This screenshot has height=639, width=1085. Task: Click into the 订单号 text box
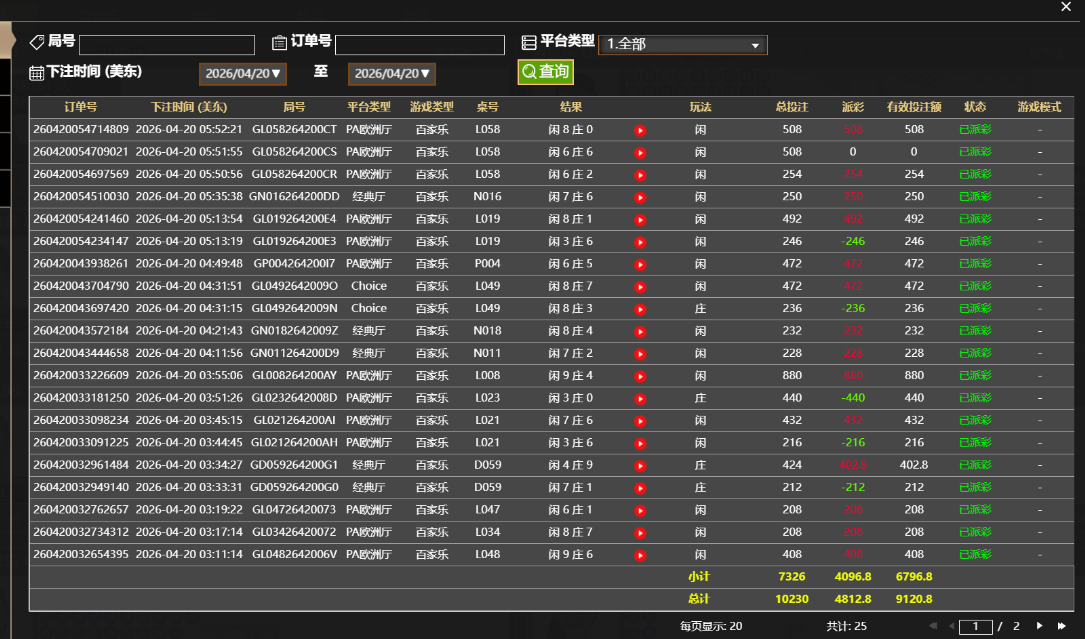pos(419,45)
